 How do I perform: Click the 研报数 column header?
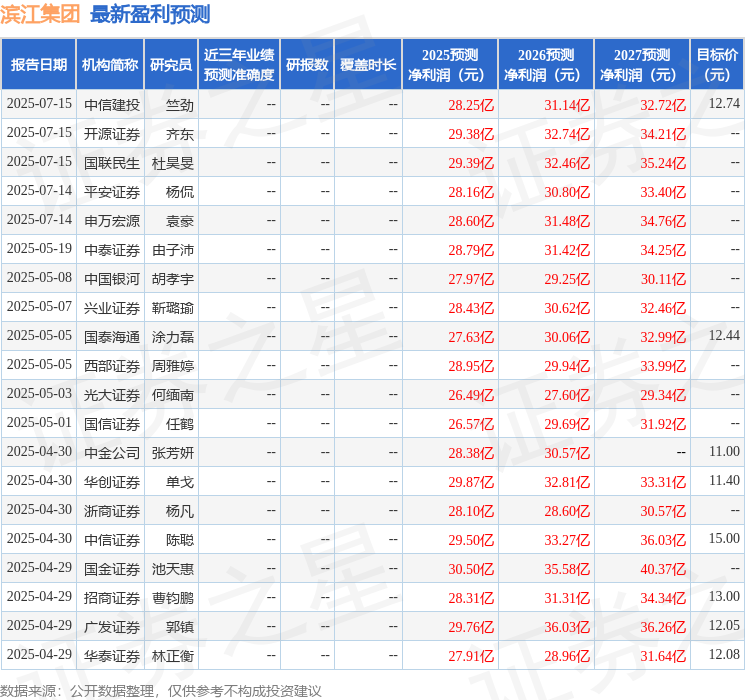(307, 64)
